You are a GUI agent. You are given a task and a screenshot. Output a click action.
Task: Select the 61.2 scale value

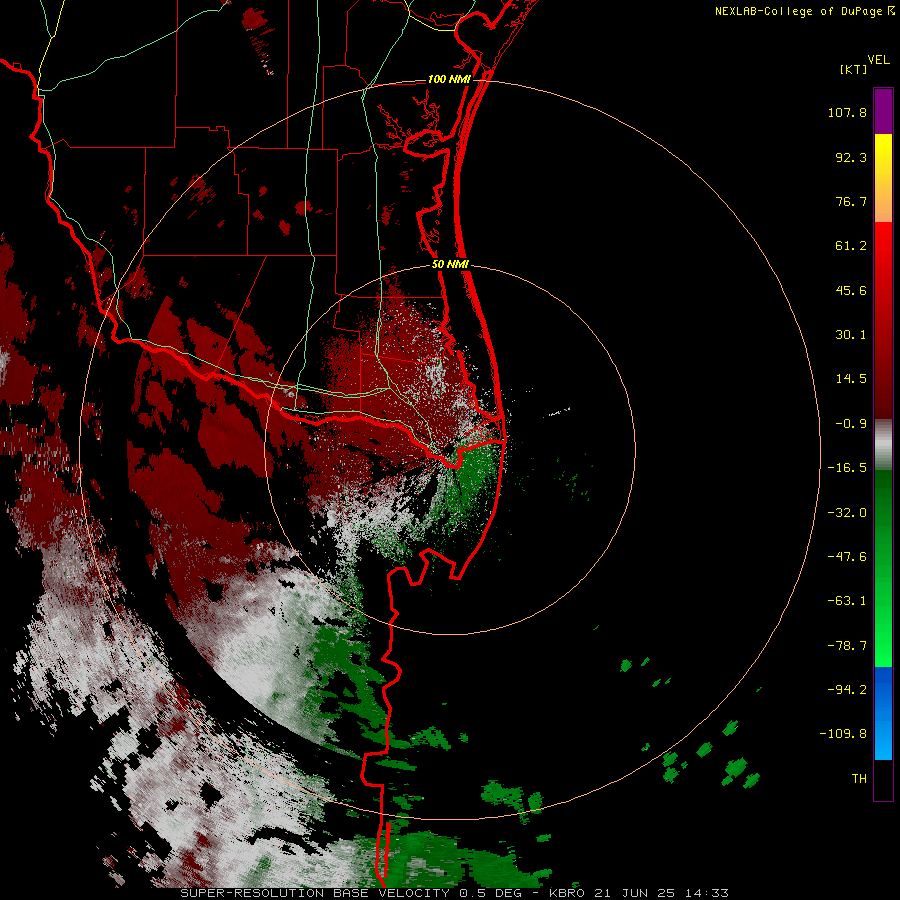[851, 246]
